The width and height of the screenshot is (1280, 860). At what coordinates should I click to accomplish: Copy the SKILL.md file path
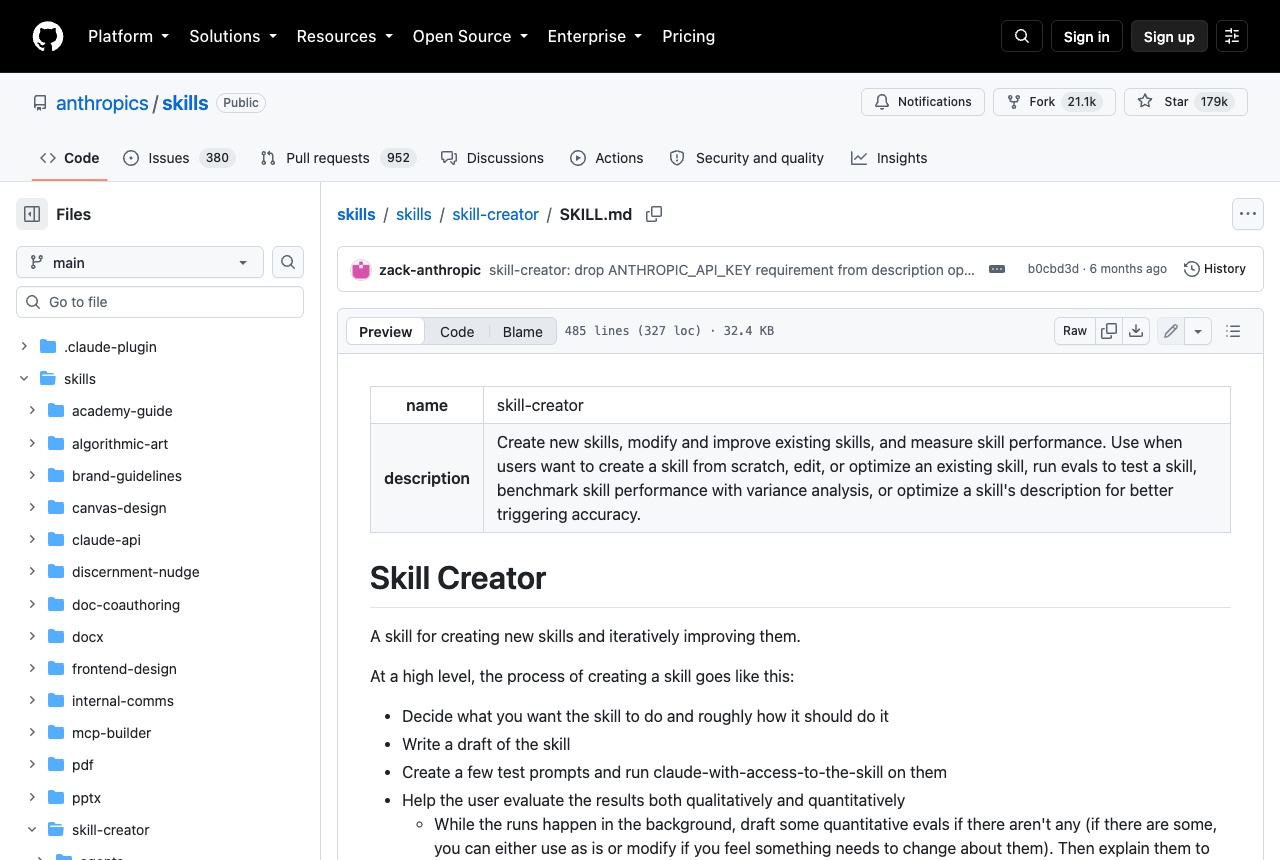pyautogui.click(x=654, y=214)
